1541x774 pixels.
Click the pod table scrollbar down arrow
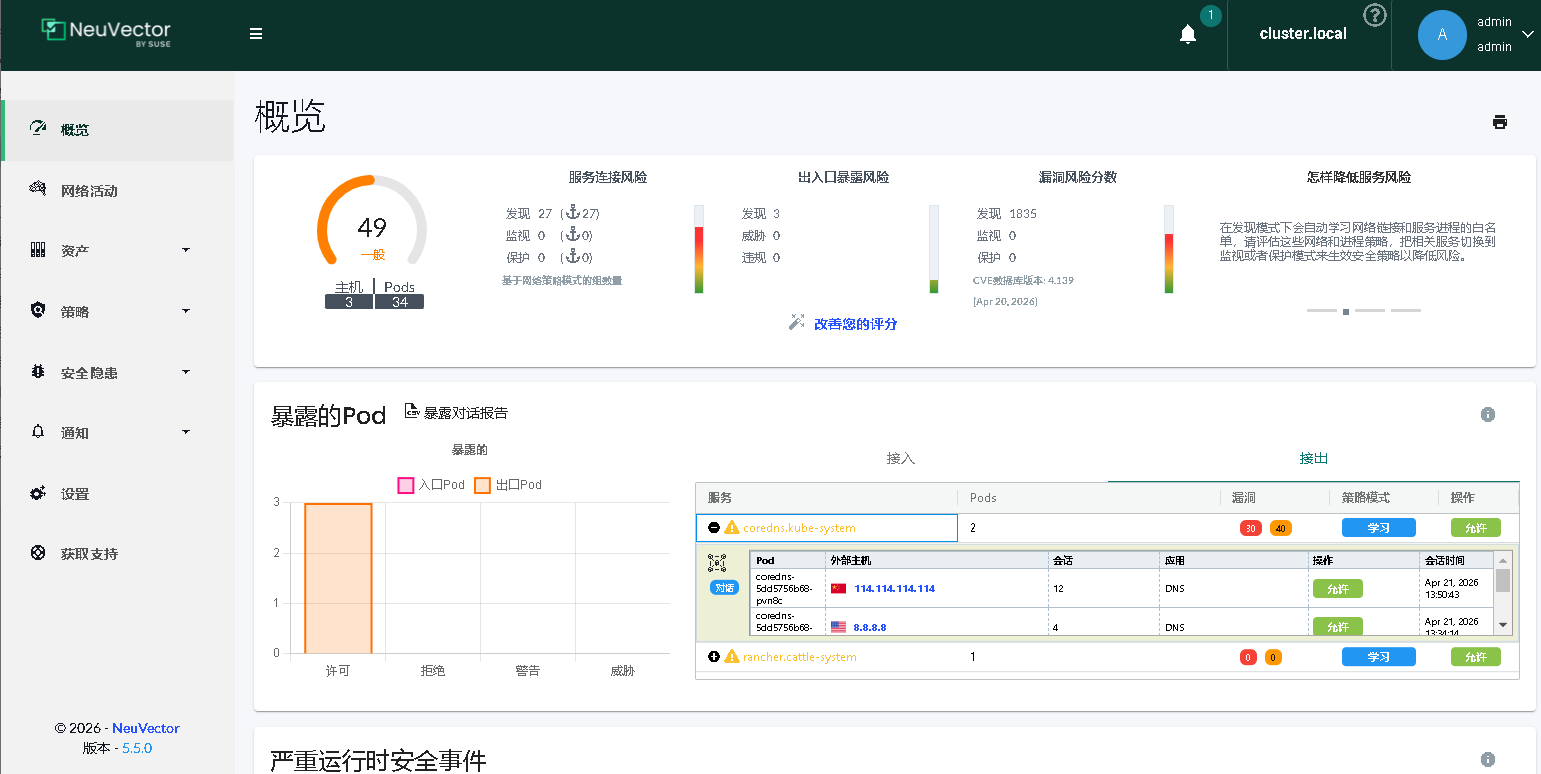[1503, 624]
